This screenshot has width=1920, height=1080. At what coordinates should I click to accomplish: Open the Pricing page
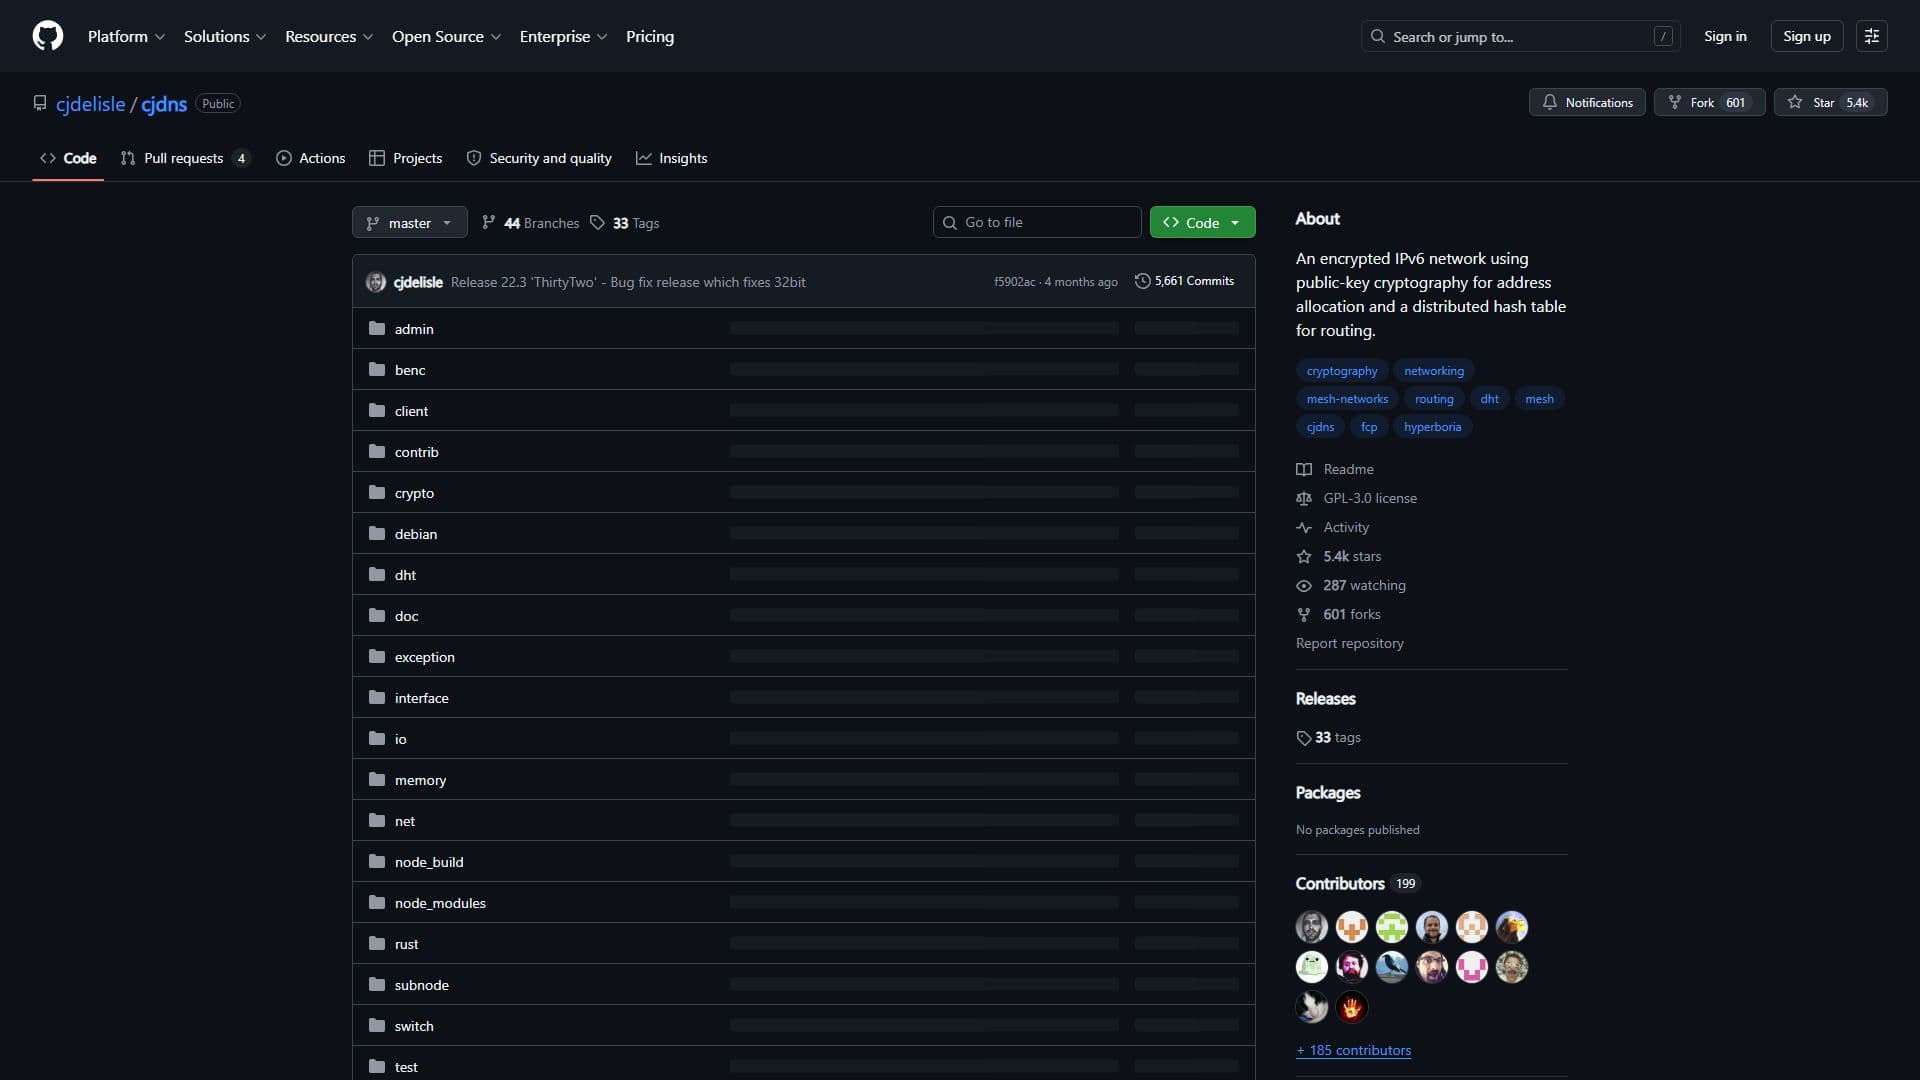coord(650,36)
